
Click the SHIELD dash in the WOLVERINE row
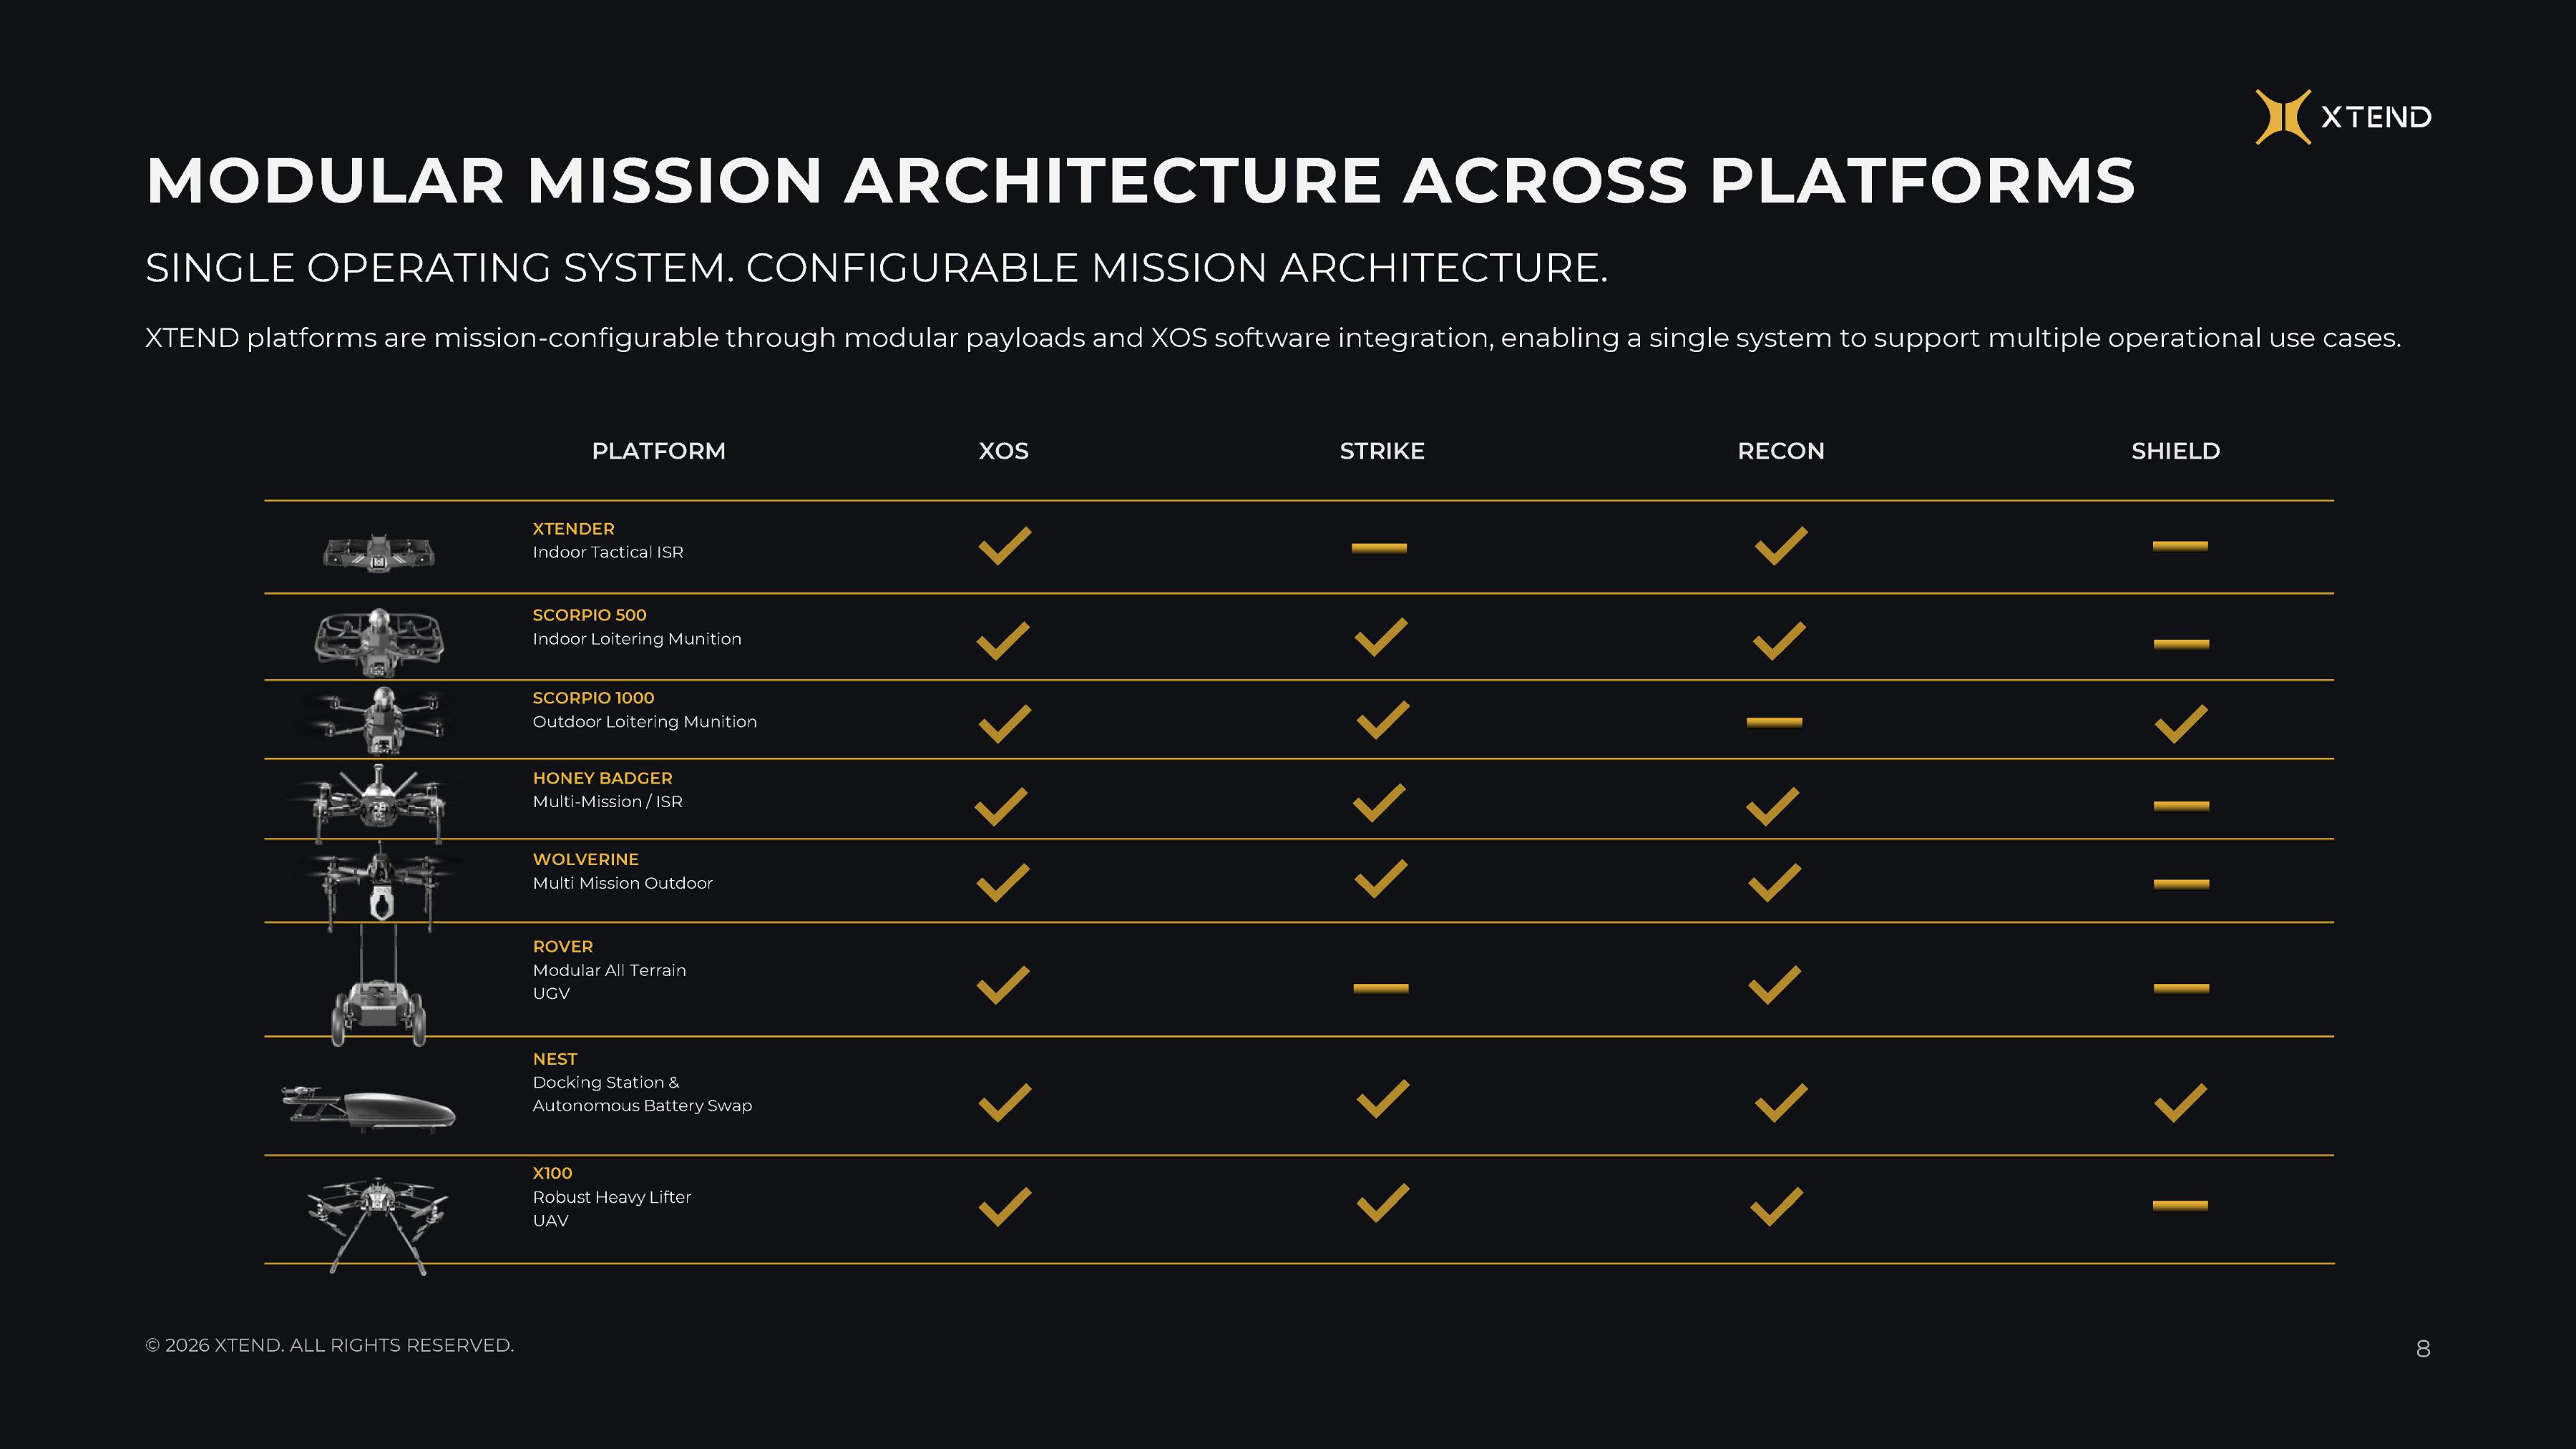pyautogui.click(x=2181, y=884)
